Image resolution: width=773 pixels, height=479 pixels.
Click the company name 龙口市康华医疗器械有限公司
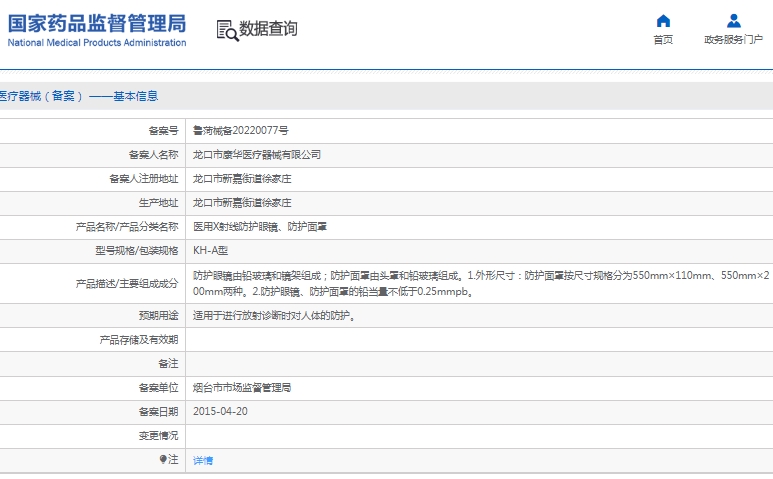point(257,155)
